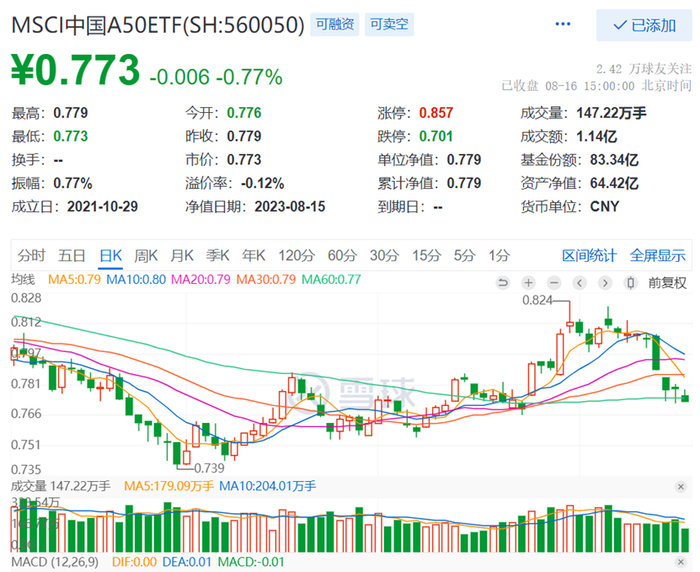Click the MA30:0.79 moving average label
Screen dimensions: 700x572
(266, 280)
